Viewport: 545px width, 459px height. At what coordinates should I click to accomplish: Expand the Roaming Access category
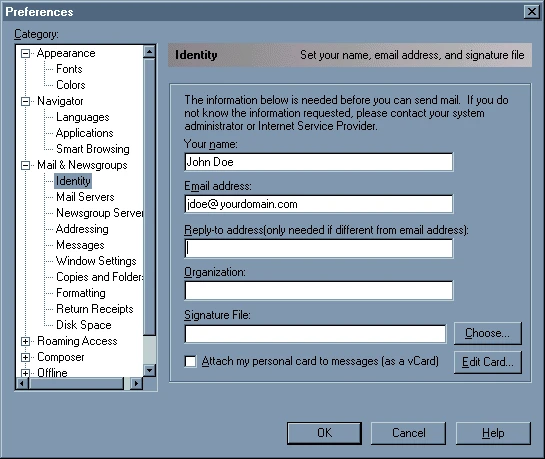click(25, 341)
